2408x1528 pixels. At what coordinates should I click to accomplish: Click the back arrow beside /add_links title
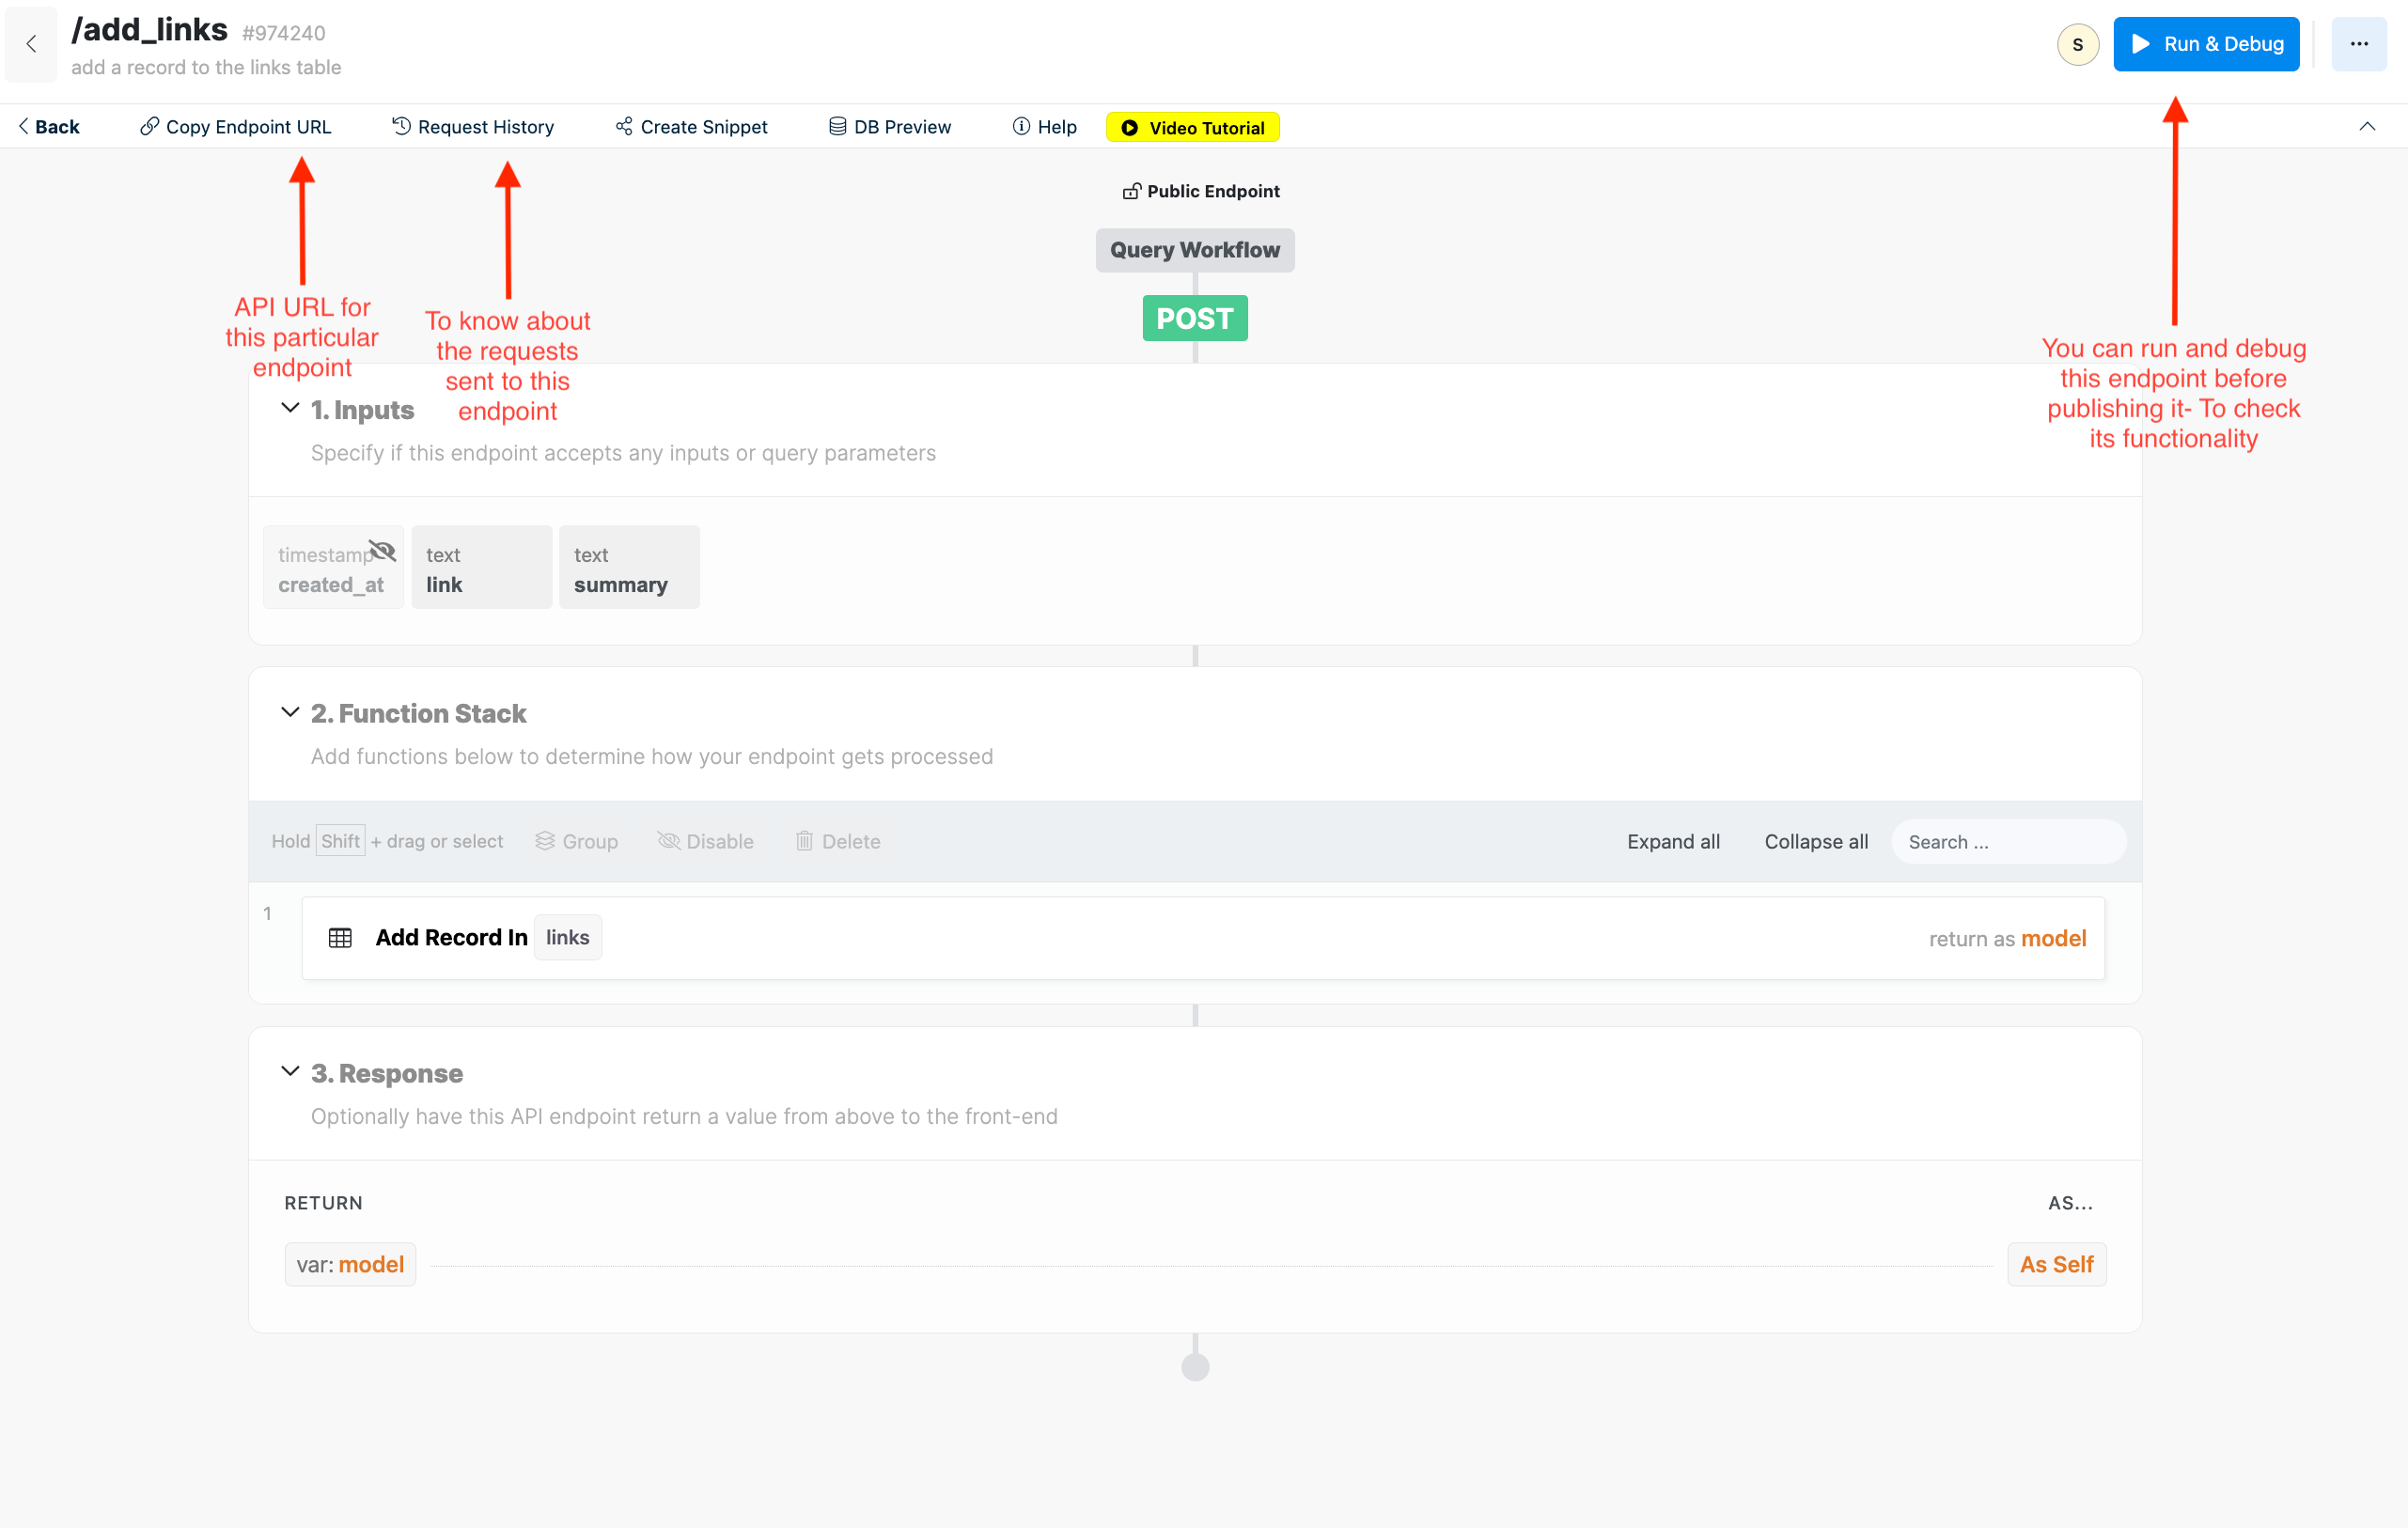coord(31,44)
